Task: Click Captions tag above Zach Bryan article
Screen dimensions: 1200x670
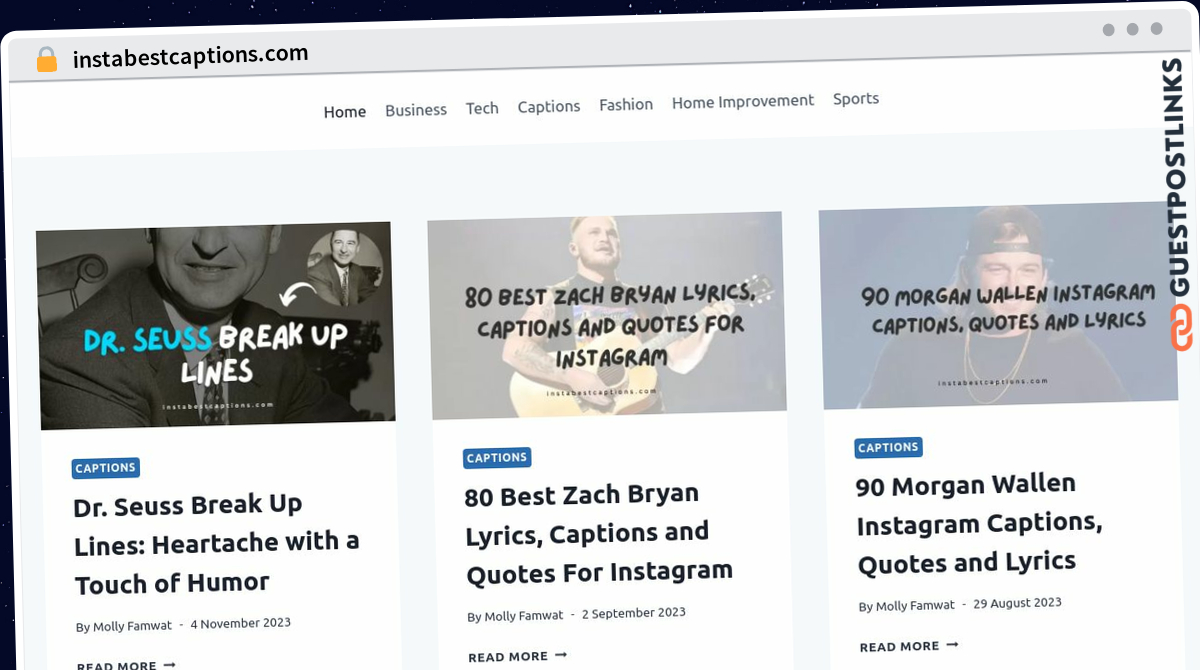Action: pos(496,458)
